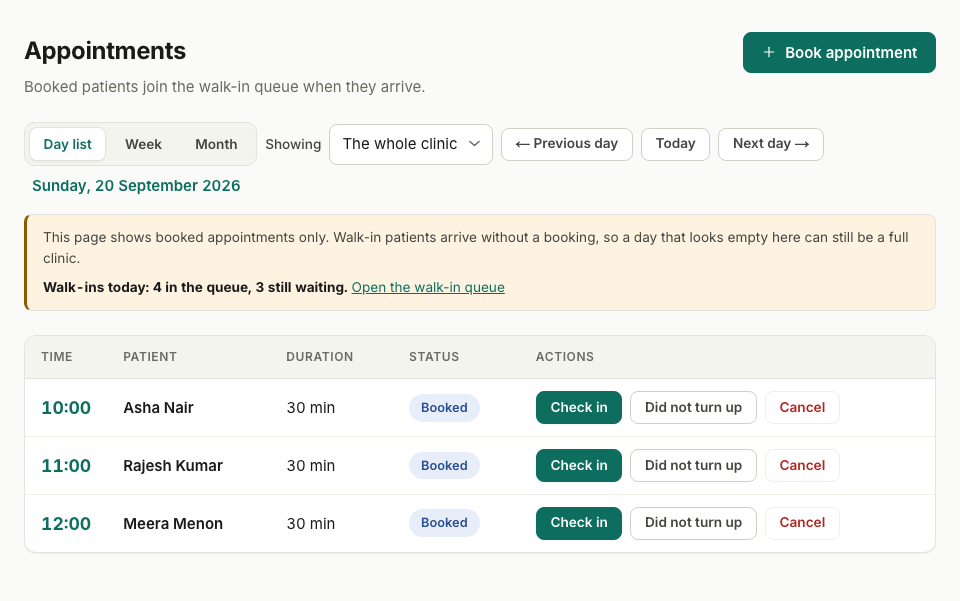Check in Asha Nair
960x601 pixels.
(x=579, y=408)
